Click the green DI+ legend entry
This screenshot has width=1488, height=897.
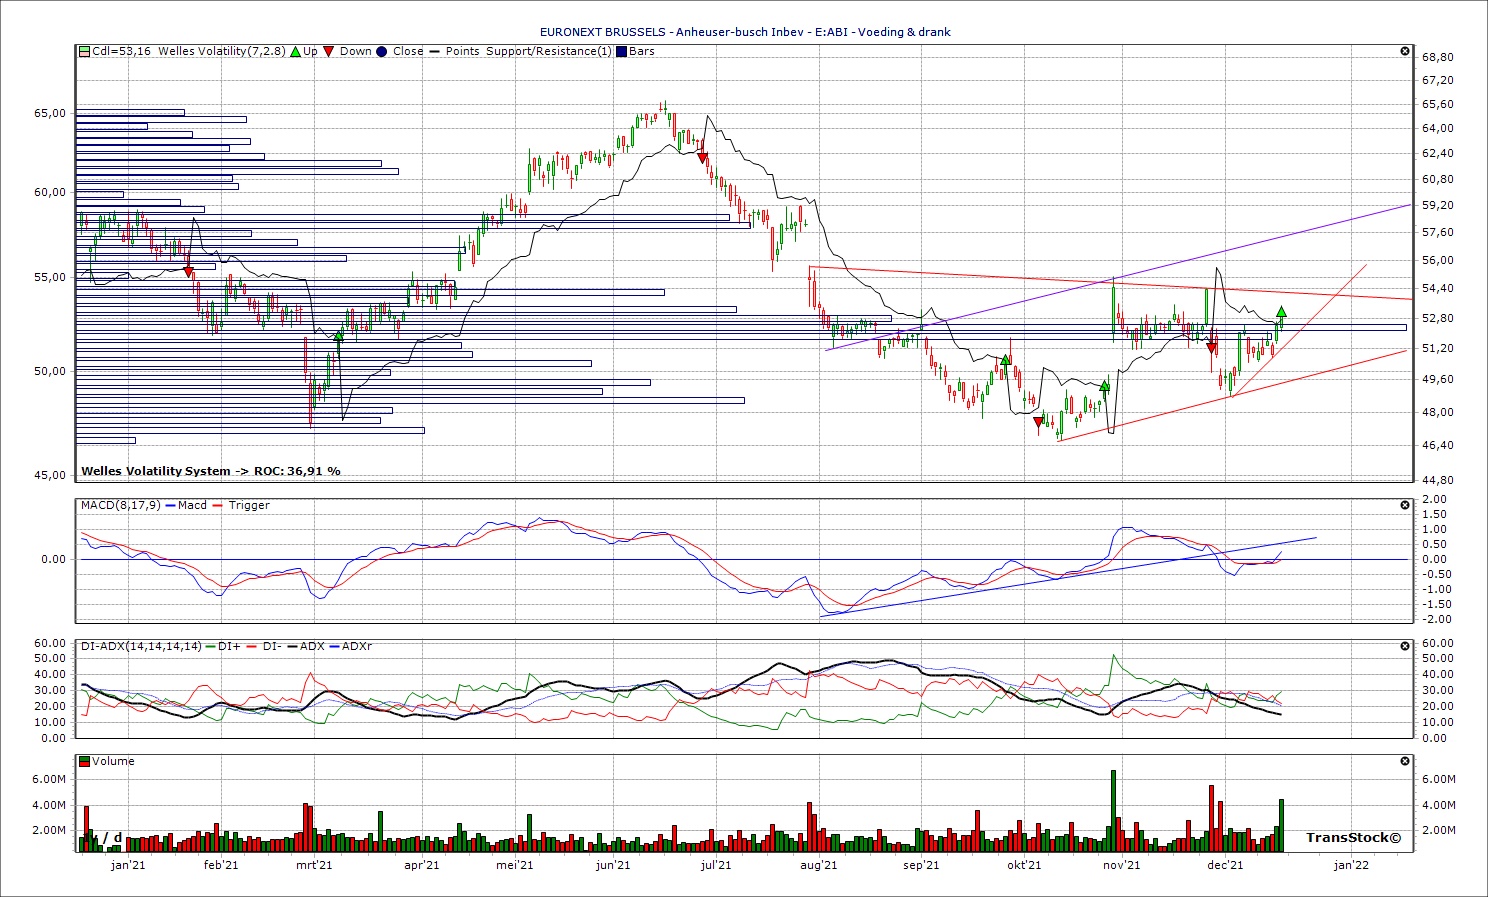click(x=223, y=646)
